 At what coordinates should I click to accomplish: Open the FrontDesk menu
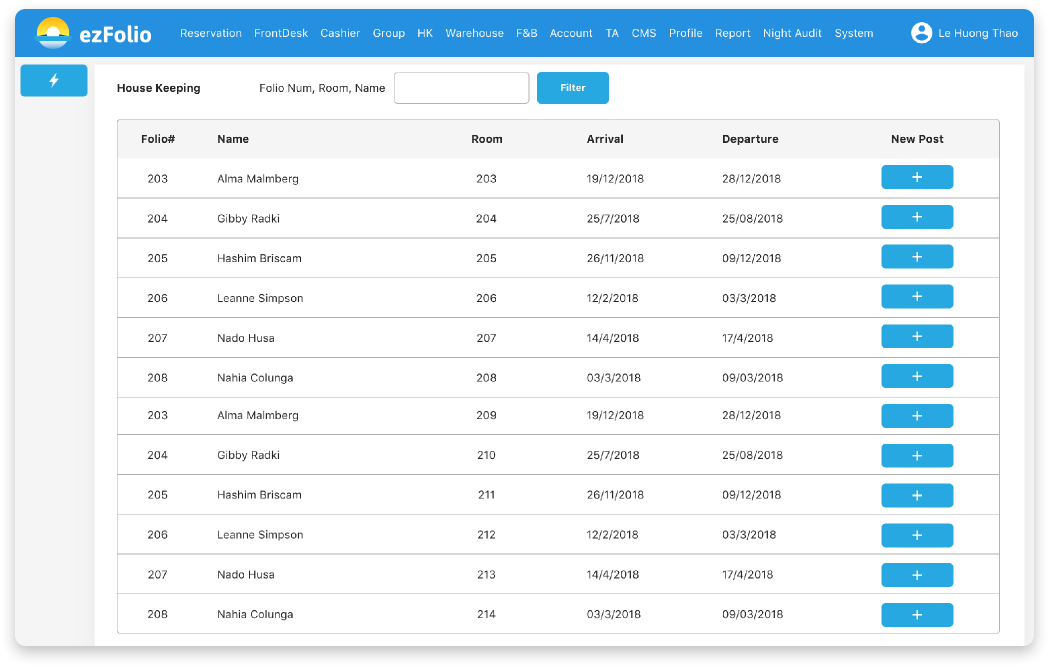point(281,33)
